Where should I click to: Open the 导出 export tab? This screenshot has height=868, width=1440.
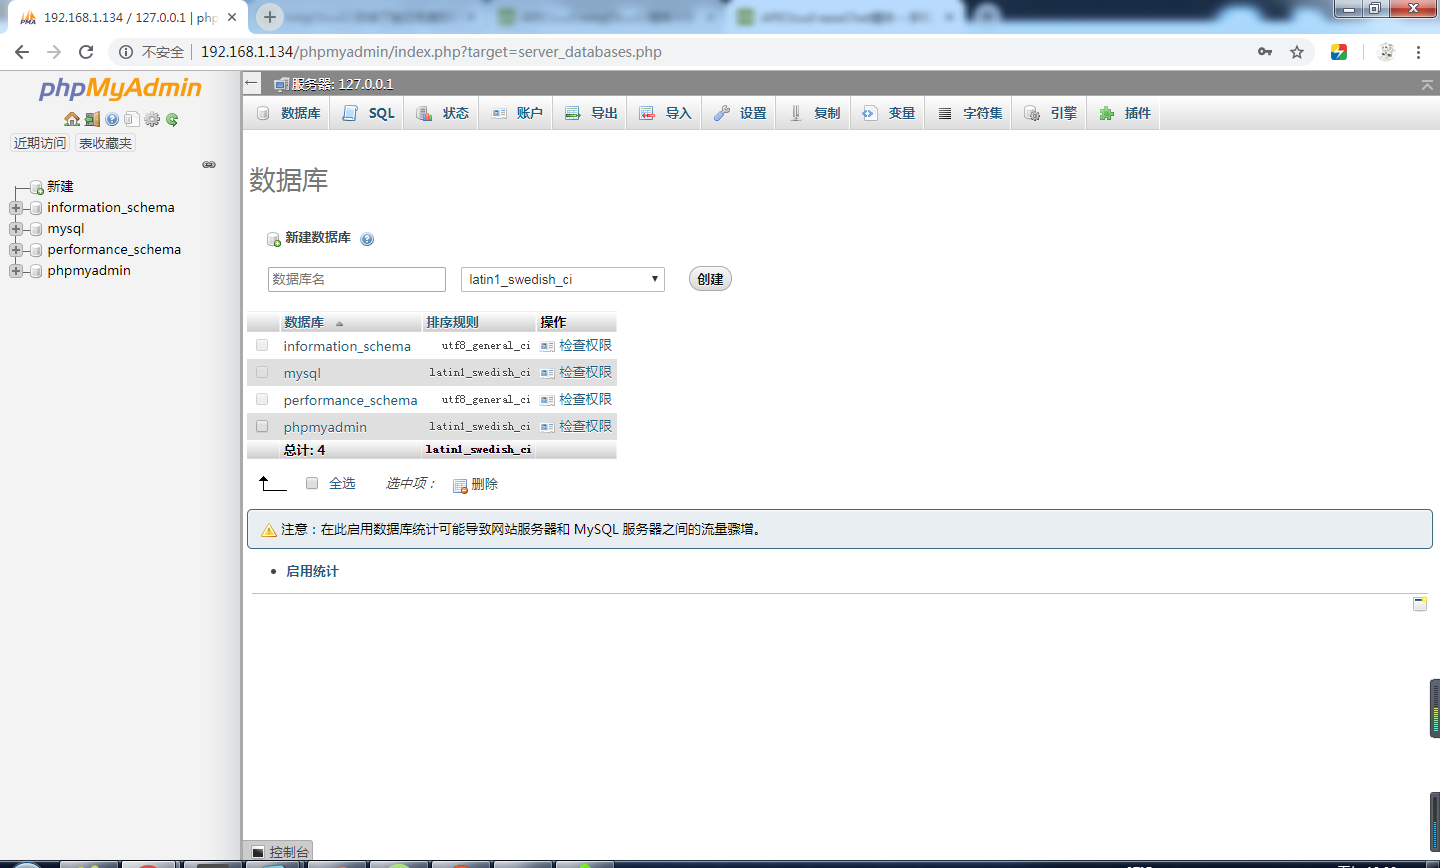591,113
